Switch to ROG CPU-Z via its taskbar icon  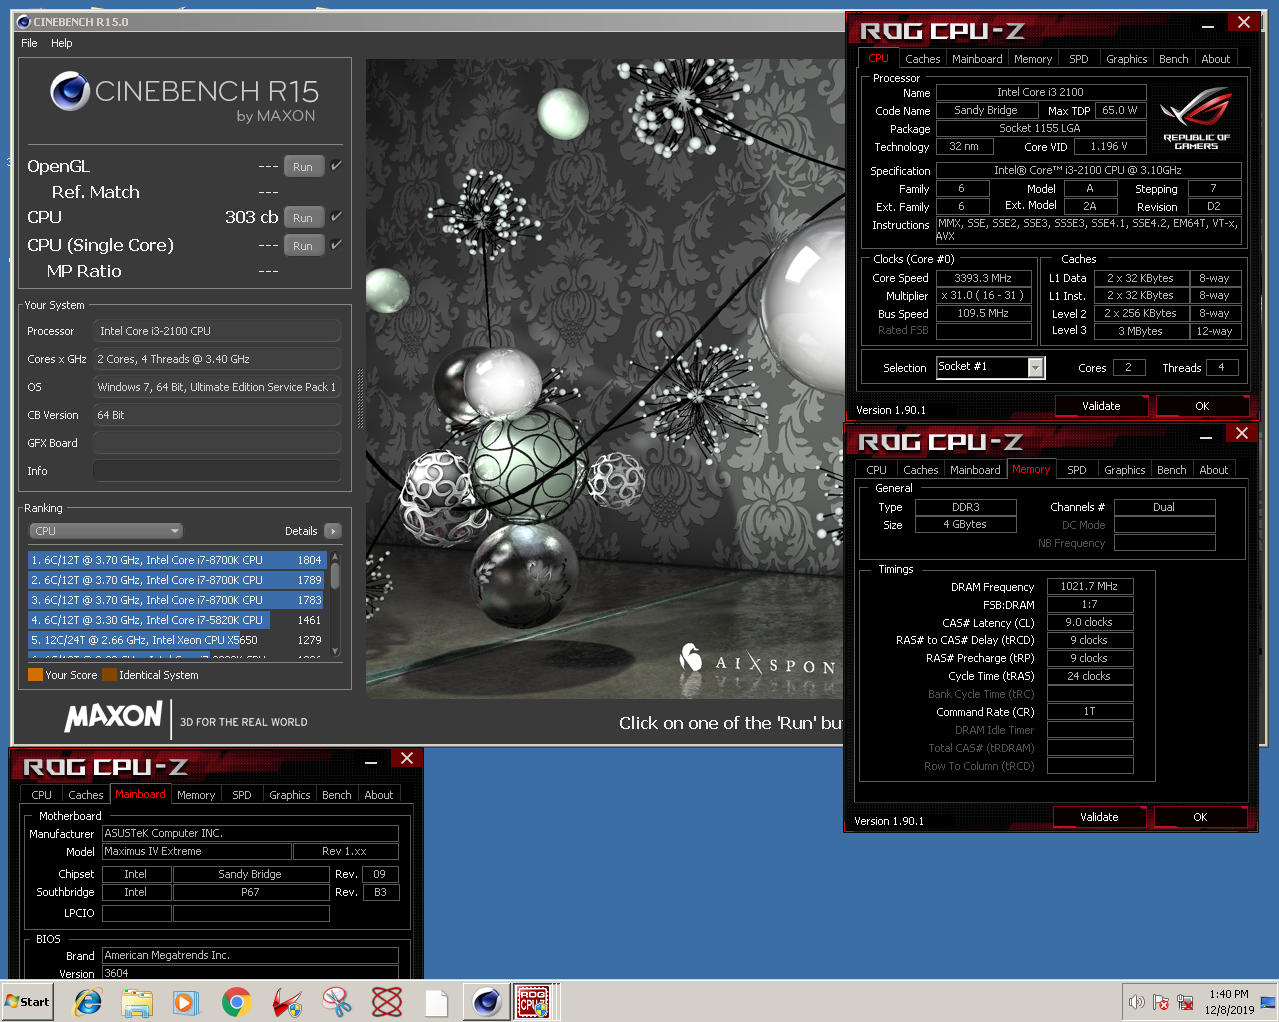pos(533,1002)
